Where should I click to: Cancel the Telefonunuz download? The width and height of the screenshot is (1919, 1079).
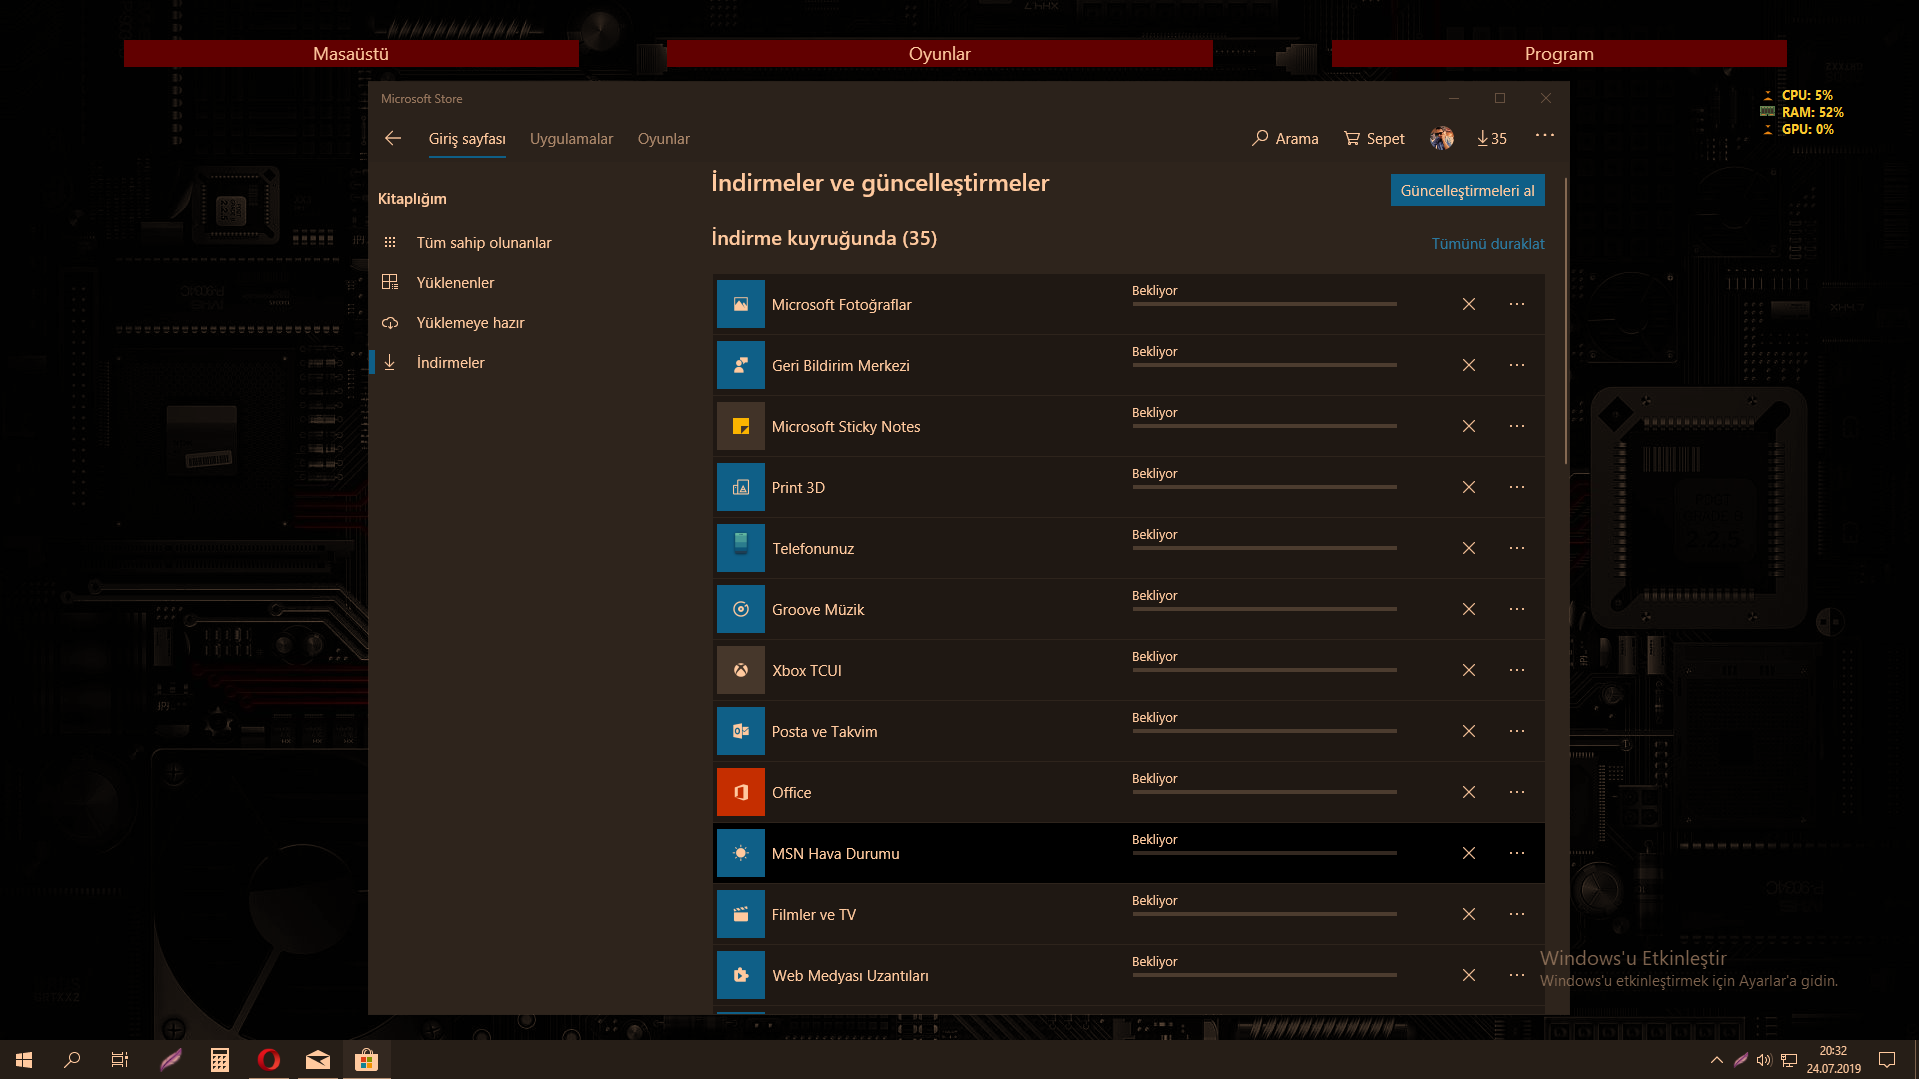click(1469, 548)
